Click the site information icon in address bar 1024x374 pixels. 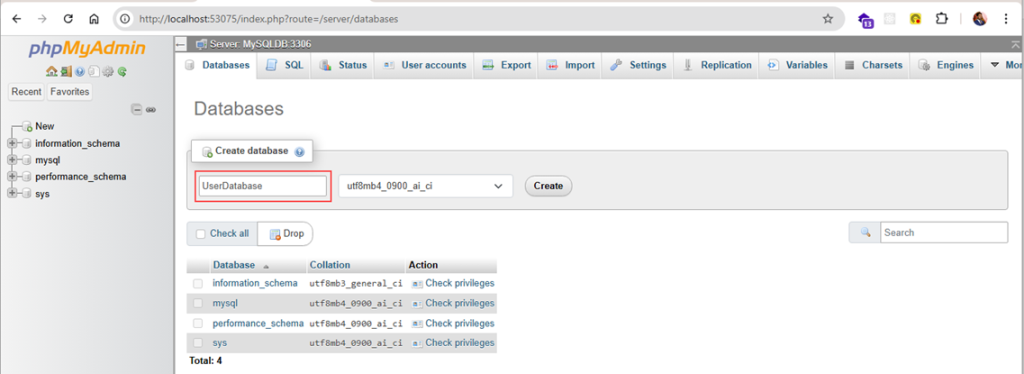(125, 19)
